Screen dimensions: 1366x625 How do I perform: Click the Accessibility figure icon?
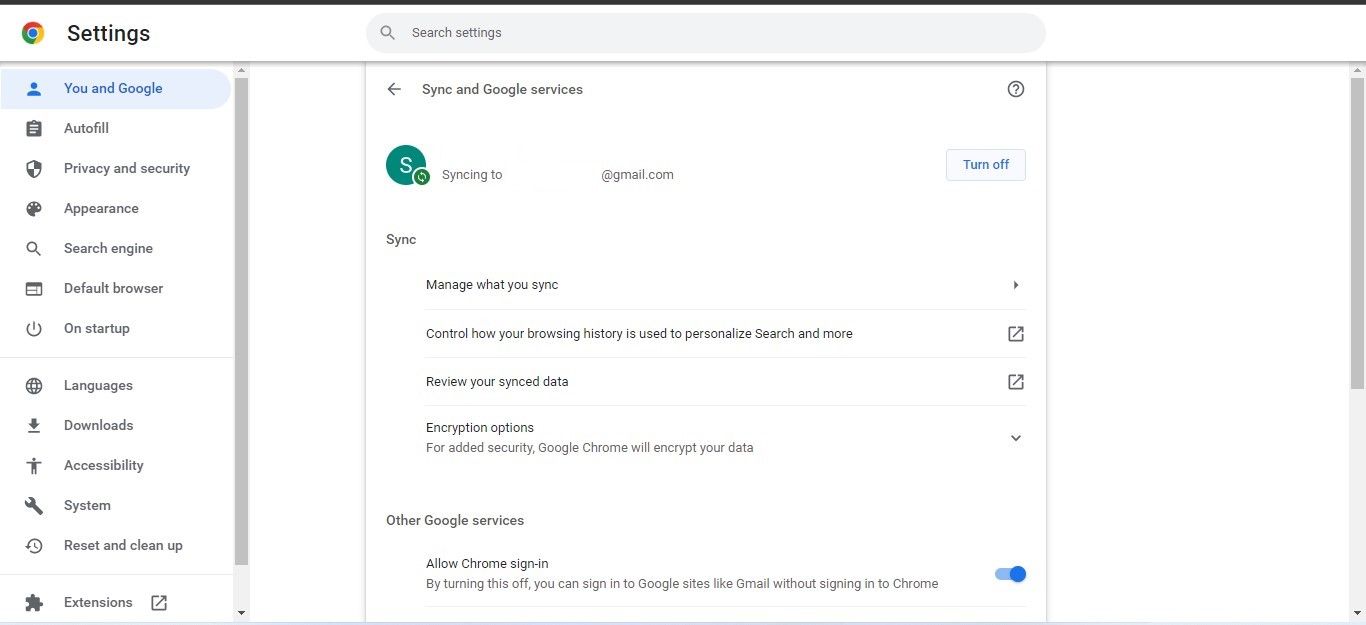(34, 466)
